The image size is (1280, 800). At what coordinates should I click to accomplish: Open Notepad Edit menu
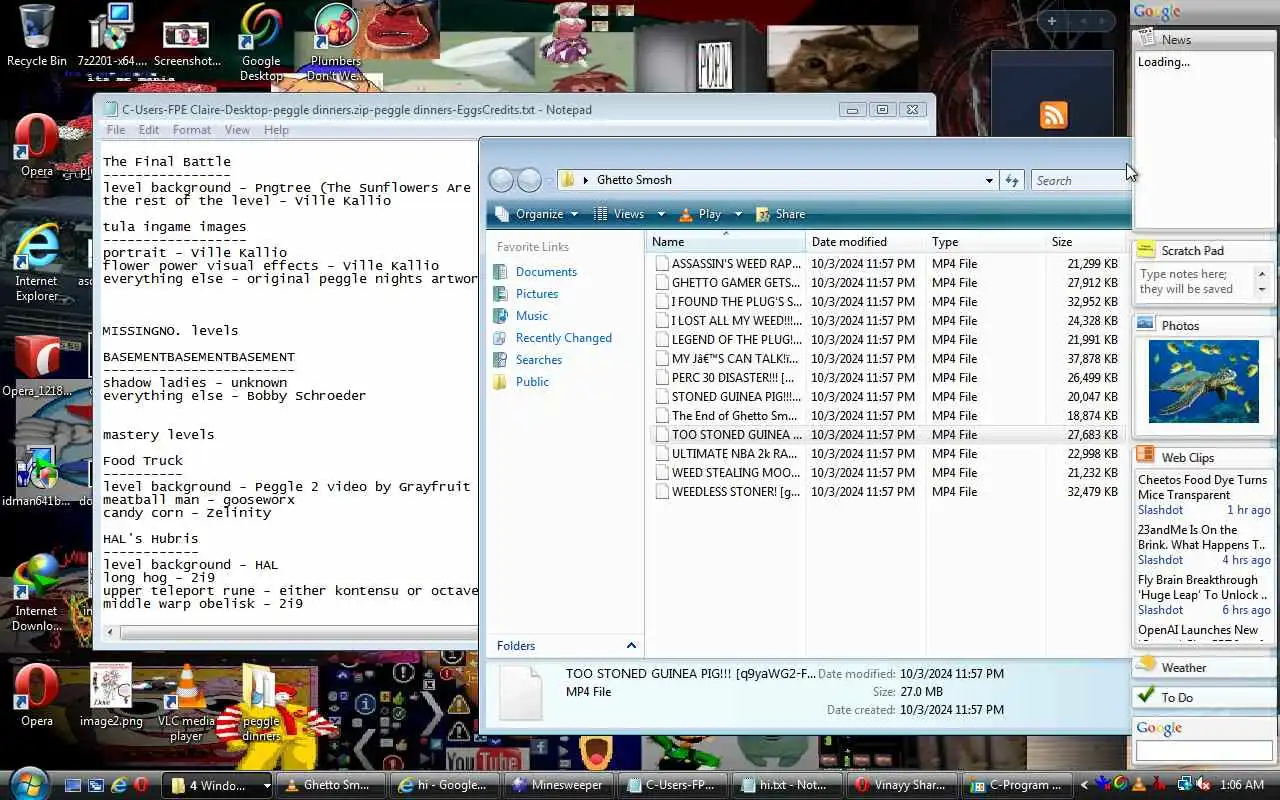(149, 130)
